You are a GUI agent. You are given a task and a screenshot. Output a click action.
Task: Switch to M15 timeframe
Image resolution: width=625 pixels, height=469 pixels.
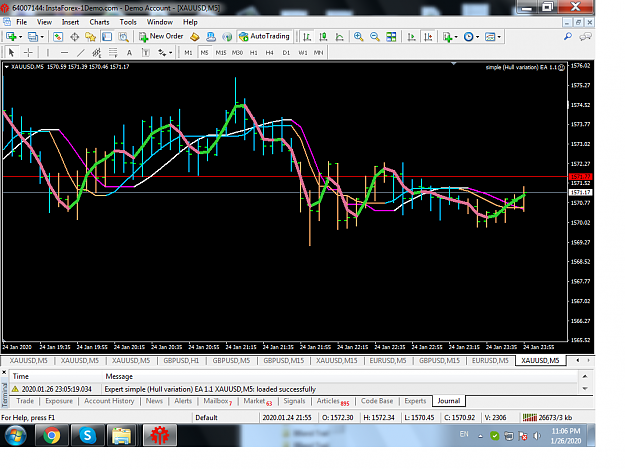point(221,53)
